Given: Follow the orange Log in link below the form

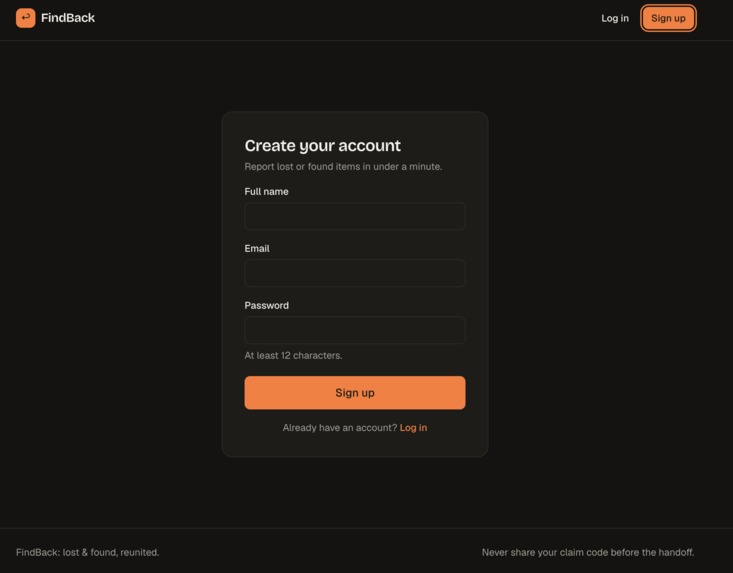Looking at the screenshot, I should (413, 428).
